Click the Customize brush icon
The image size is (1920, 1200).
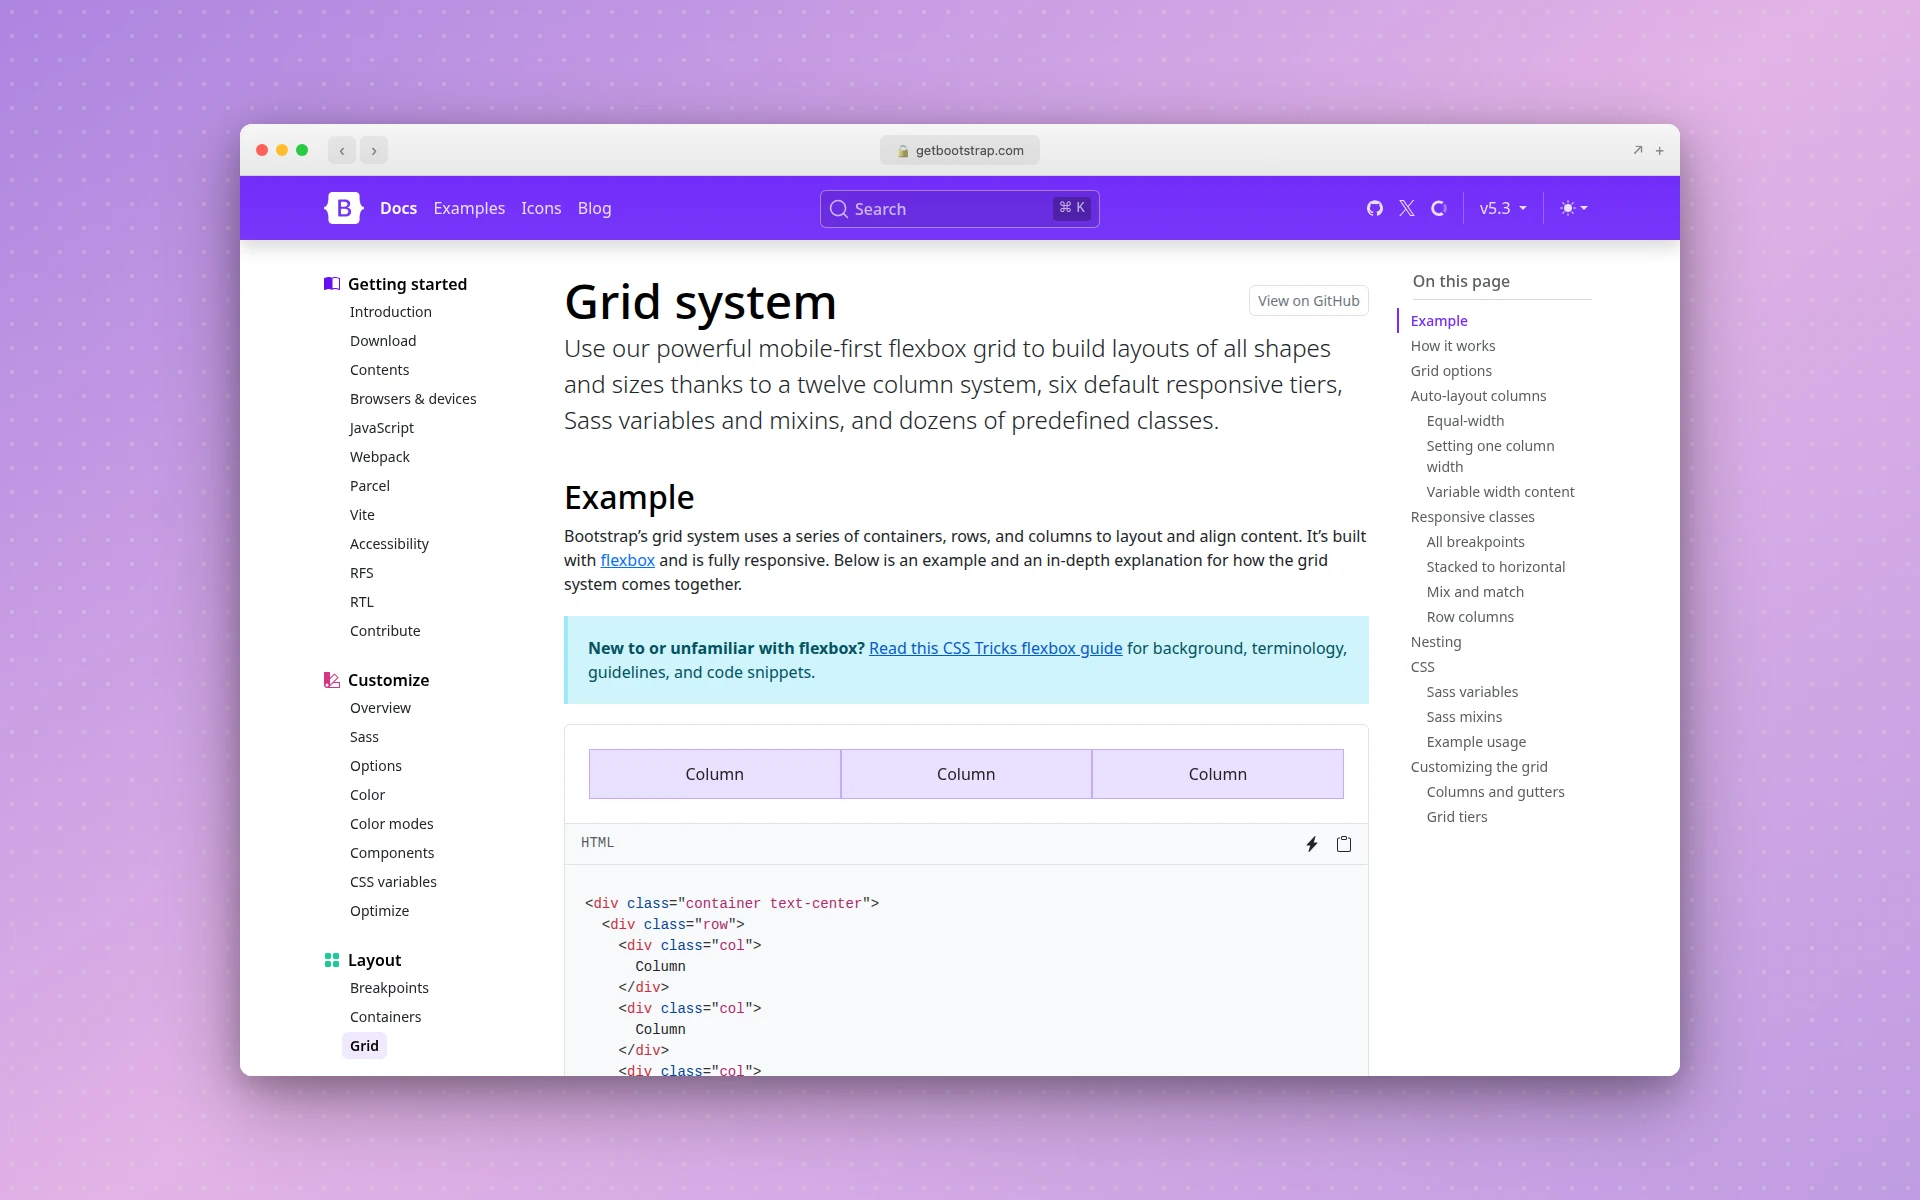click(x=332, y=680)
